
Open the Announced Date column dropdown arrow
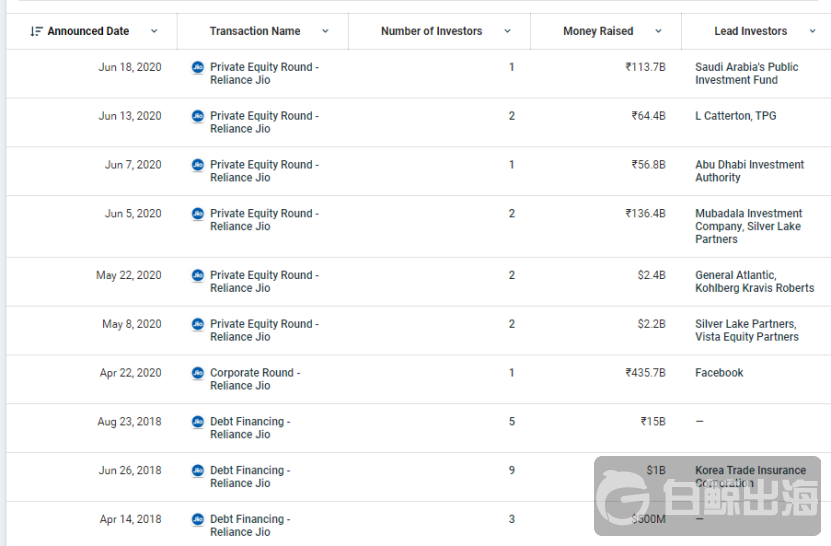point(153,32)
